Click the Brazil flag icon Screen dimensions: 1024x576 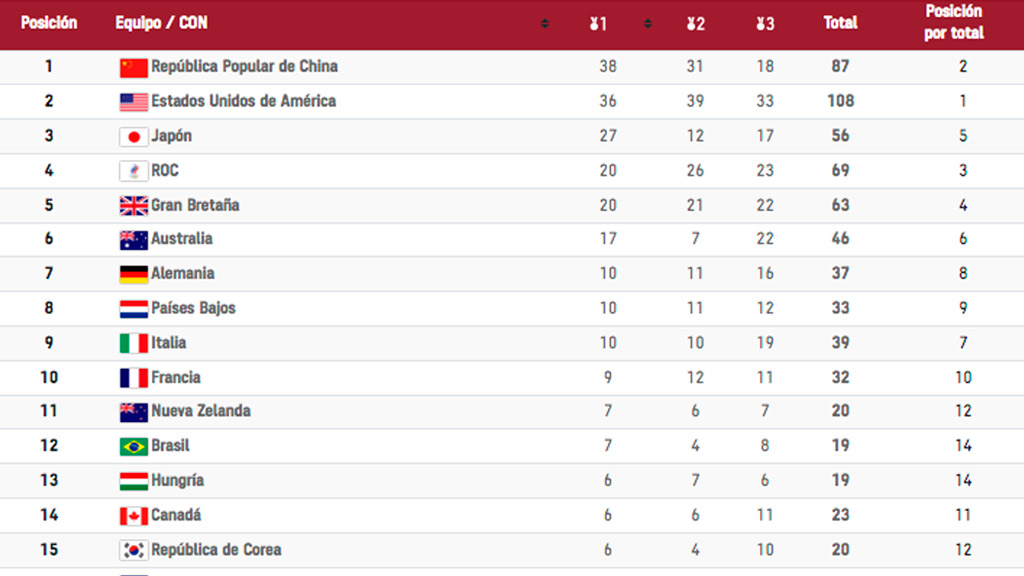pyautogui.click(x=134, y=447)
